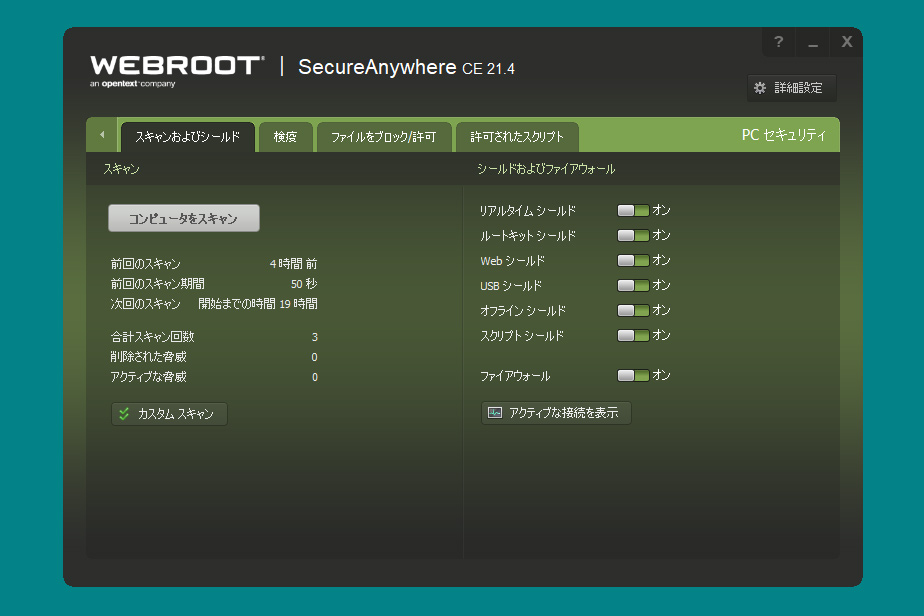The height and width of the screenshot is (616, 924).
Task: Switch off the スクリプト シールド toggle
Action: click(633, 335)
